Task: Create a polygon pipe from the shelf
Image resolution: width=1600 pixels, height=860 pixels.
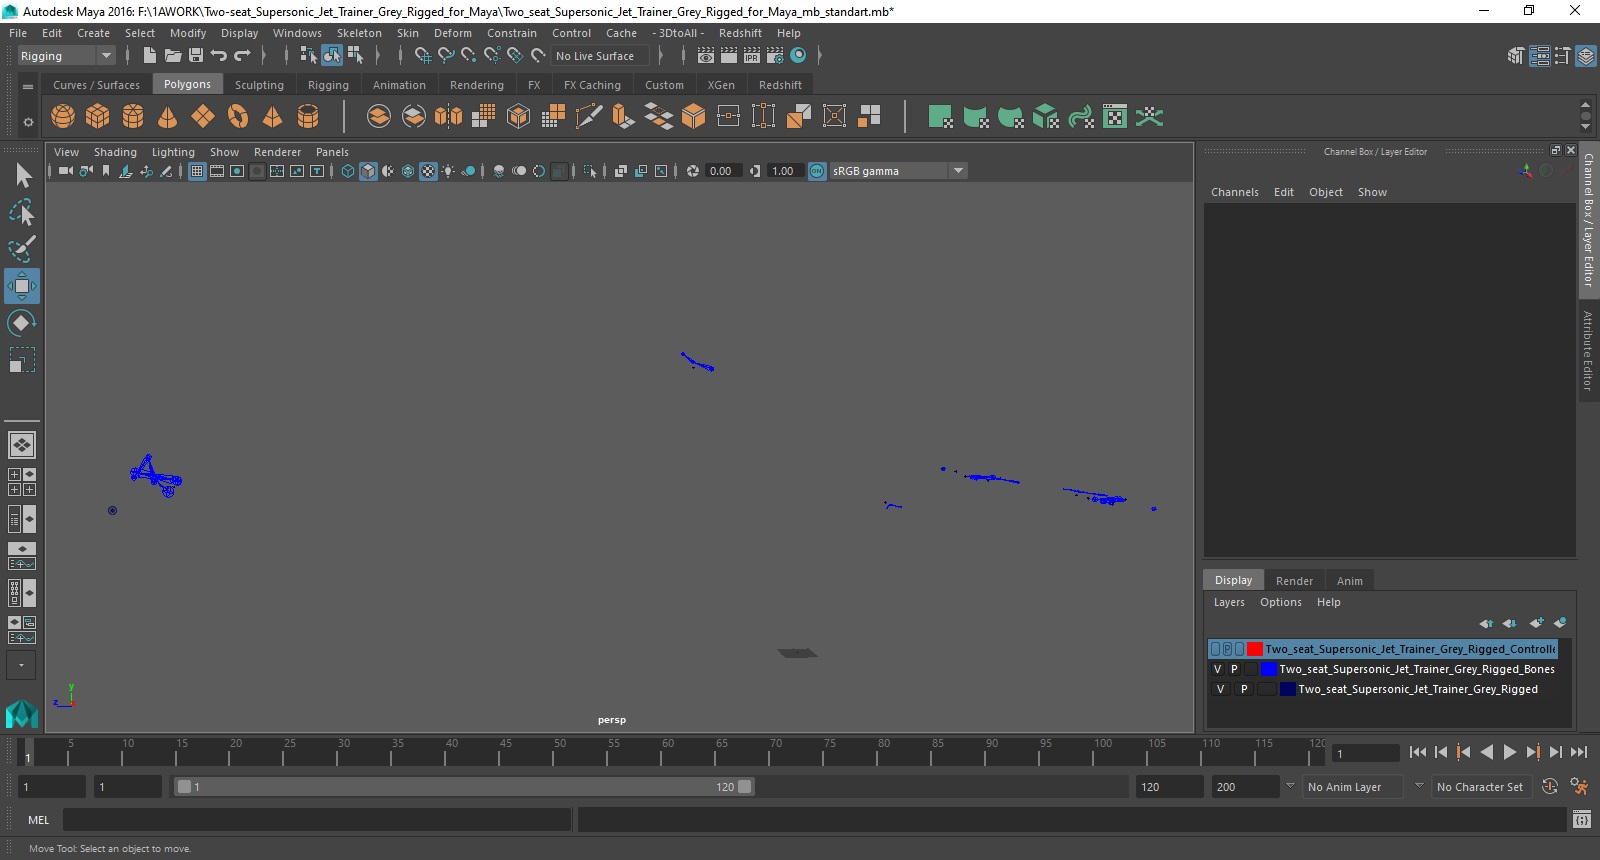Action: click(x=308, y=117)
